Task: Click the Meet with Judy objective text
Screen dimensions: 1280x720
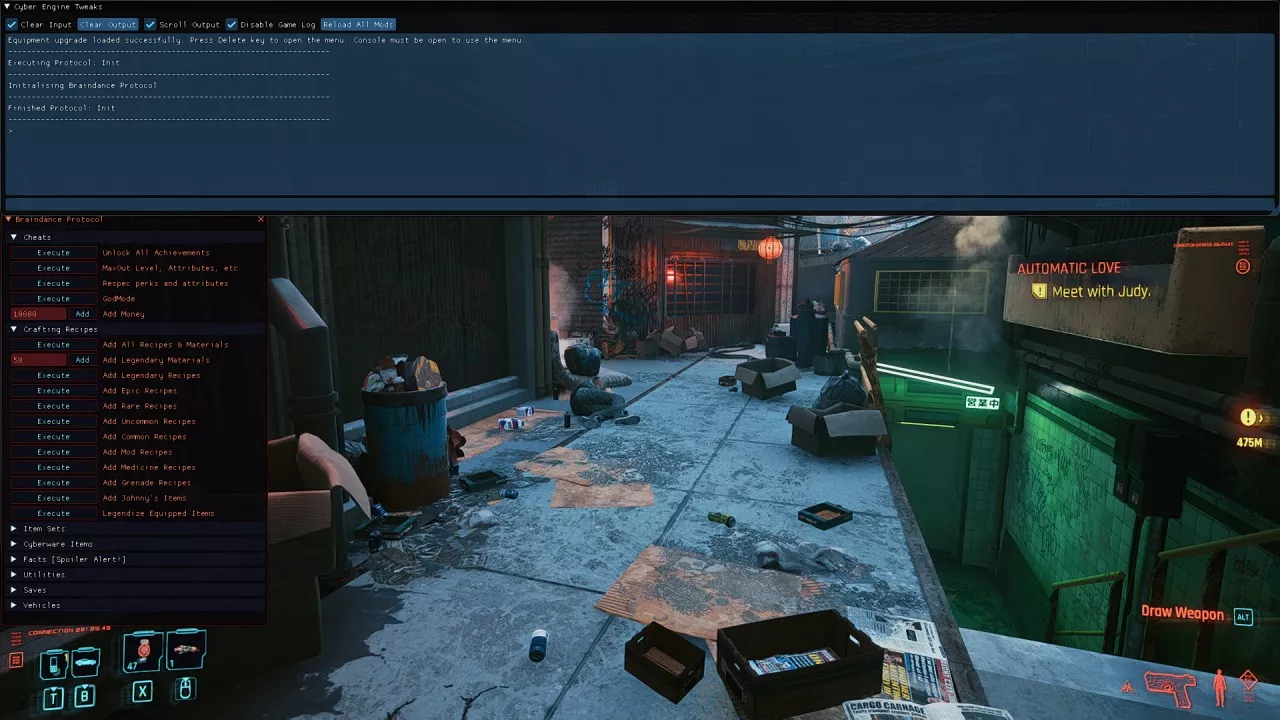Action: 1101,292
